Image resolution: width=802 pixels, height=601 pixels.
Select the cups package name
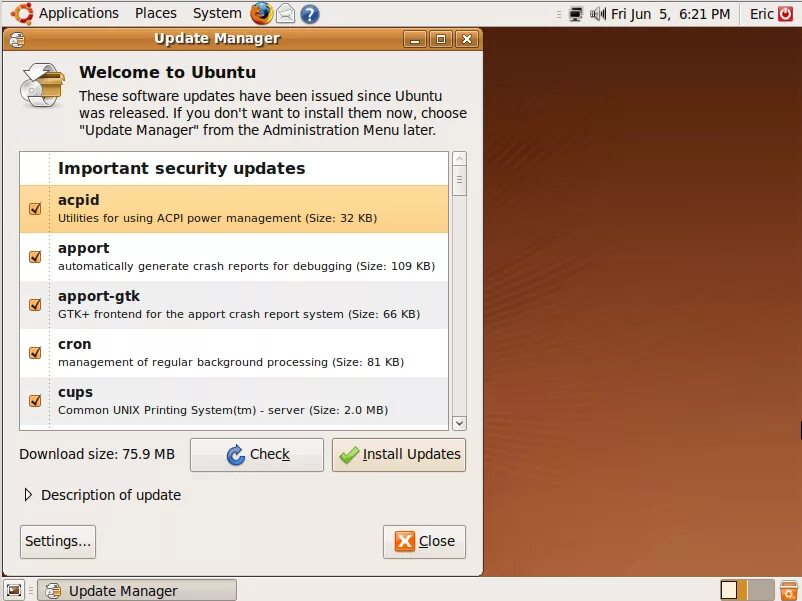click(75, 393)
